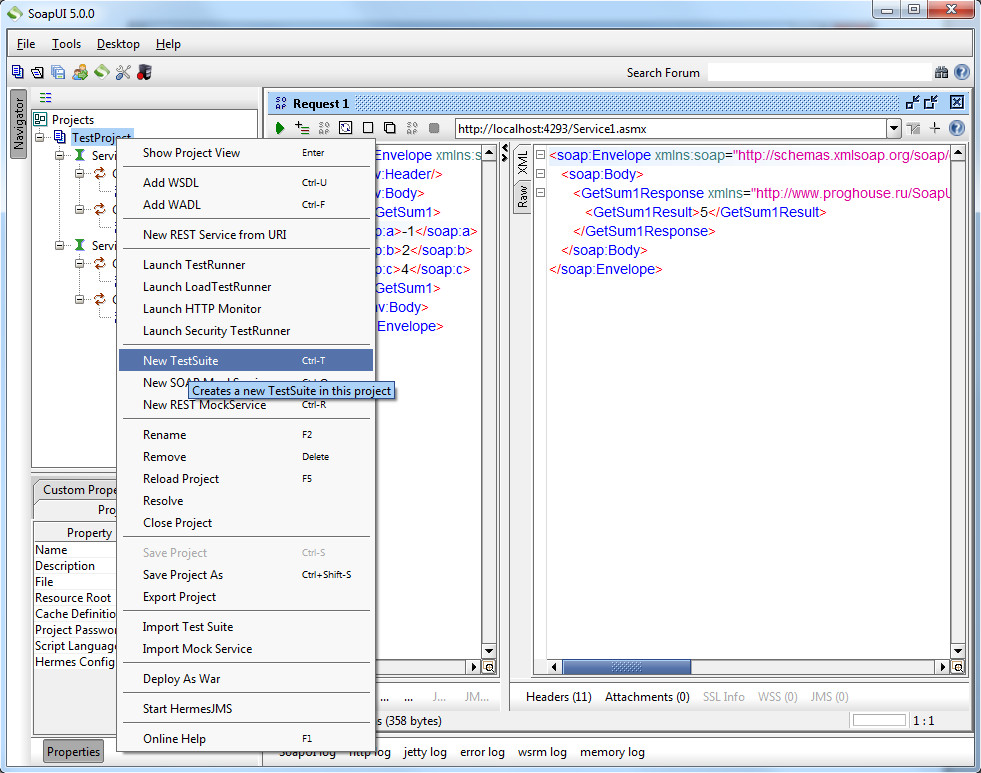The height and width of the screenshot is (773, 981).
Task: Click the plus icon beside endpoint field
Action: 935,128
